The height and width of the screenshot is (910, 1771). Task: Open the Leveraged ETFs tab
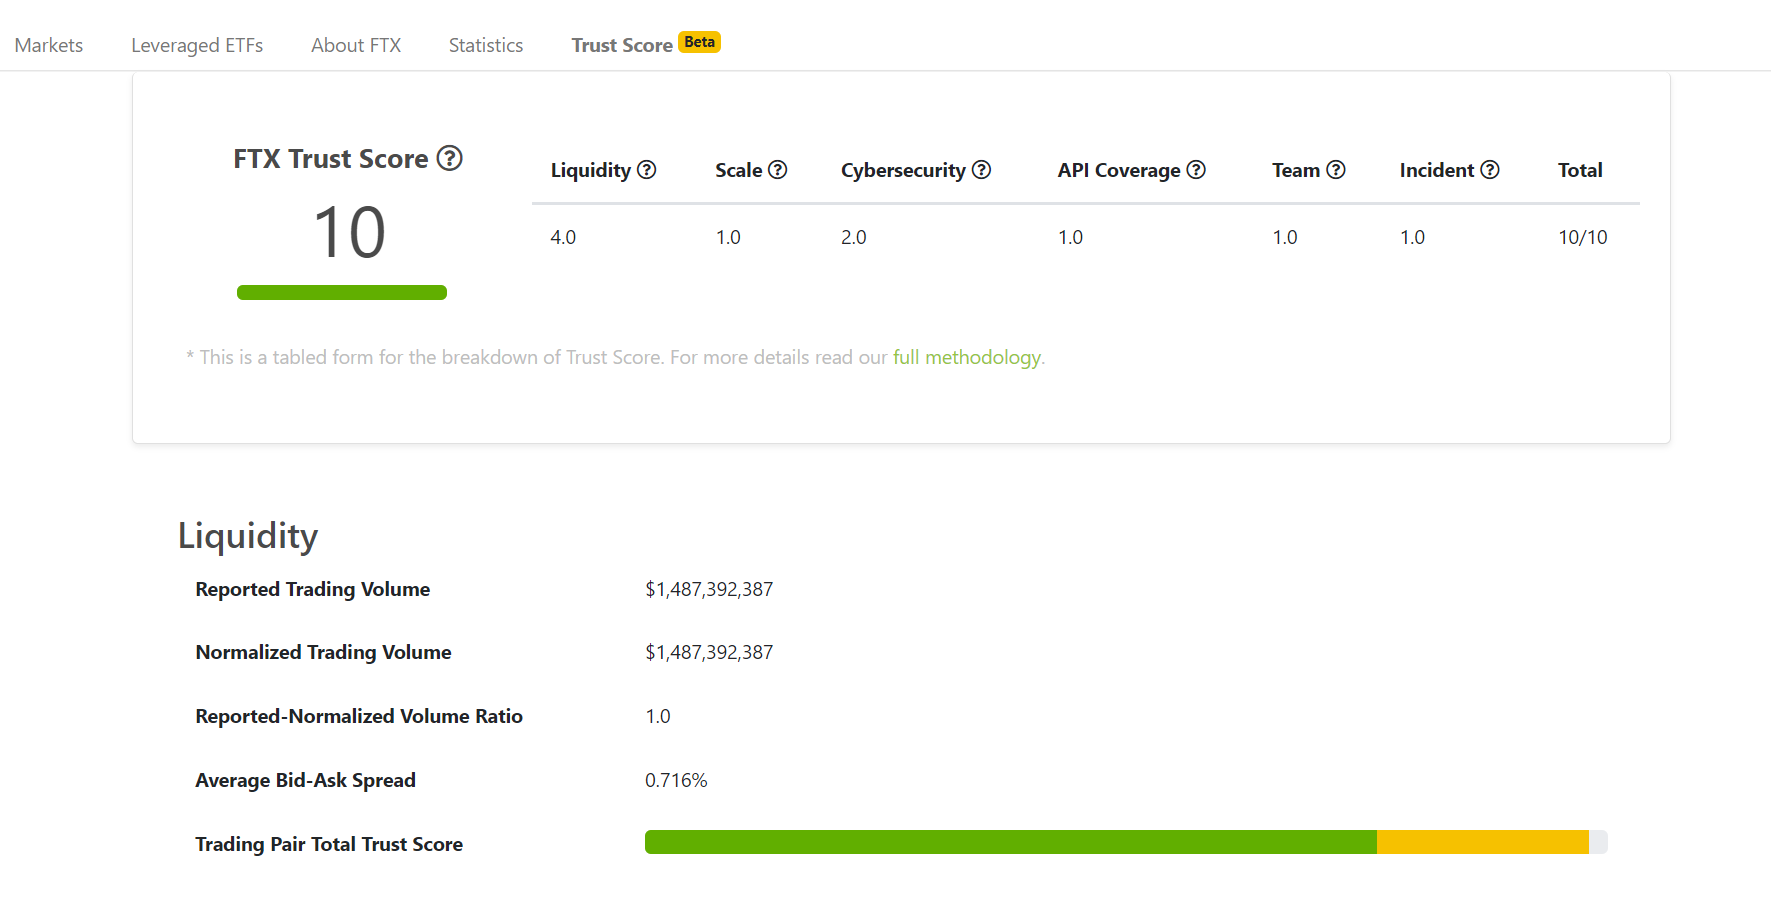pos(197,45)
